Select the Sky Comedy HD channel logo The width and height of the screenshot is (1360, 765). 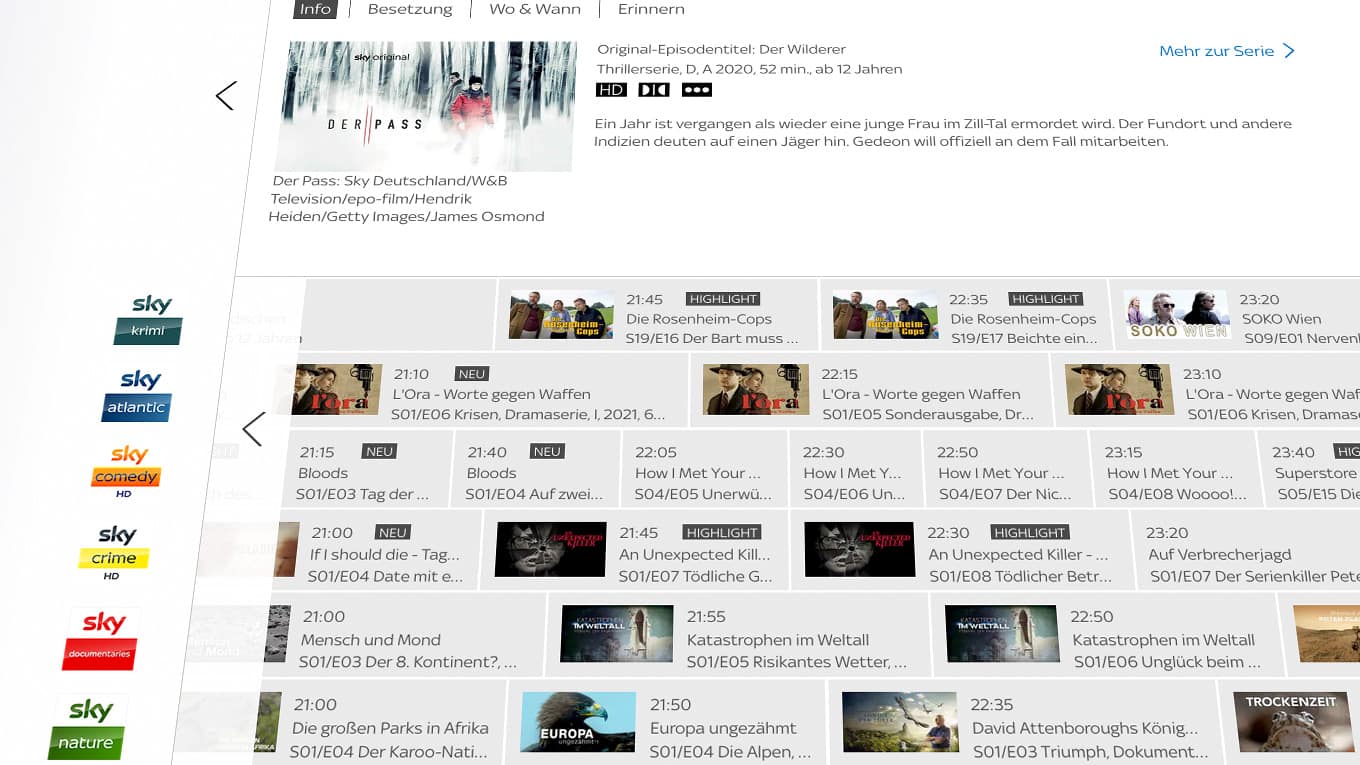point(126,471)
